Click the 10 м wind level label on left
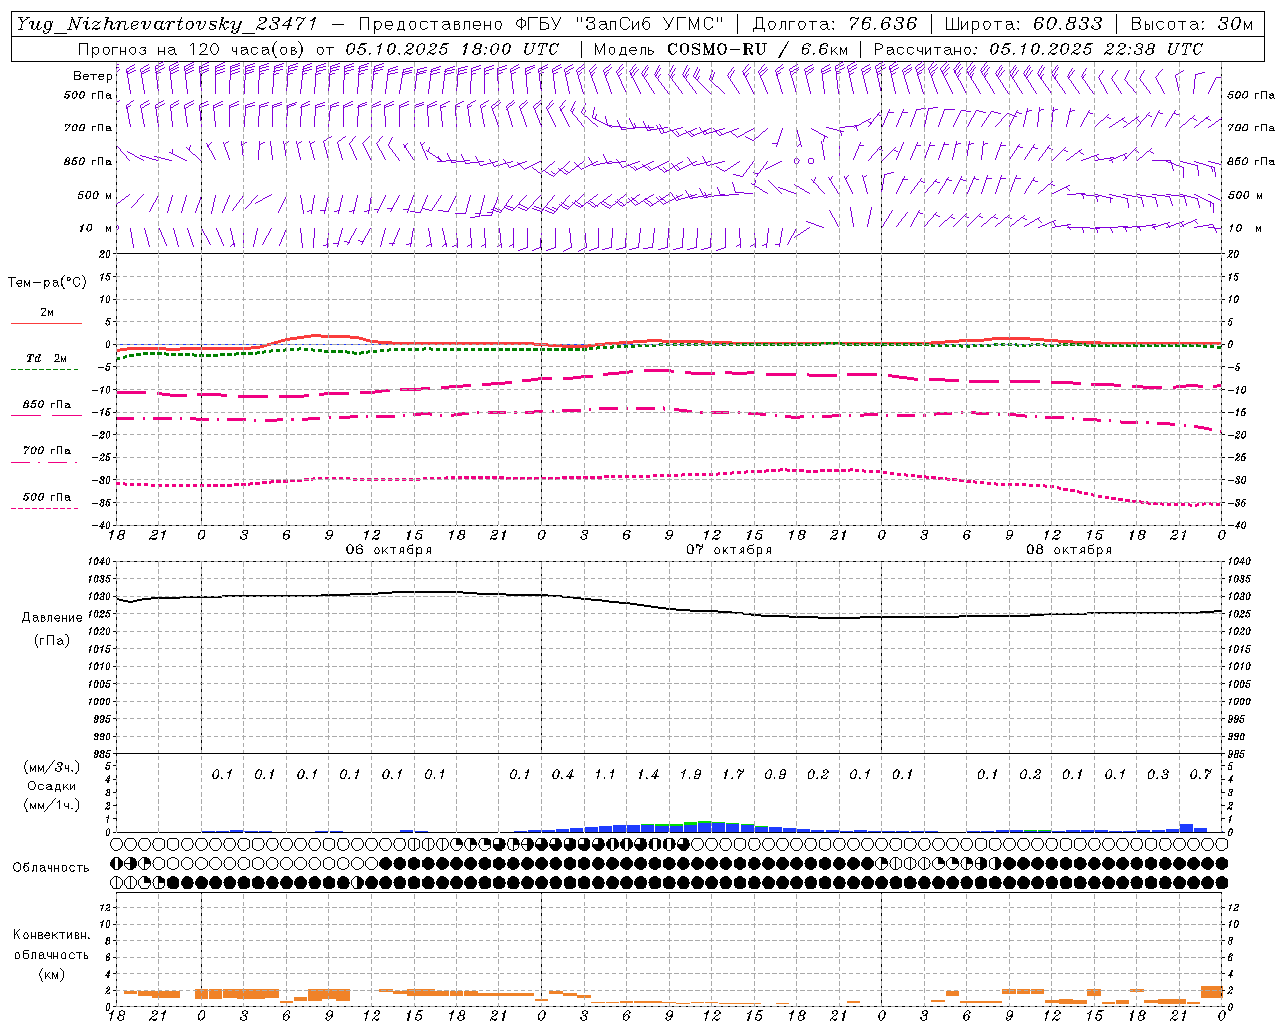 click(x=95, y=229)
